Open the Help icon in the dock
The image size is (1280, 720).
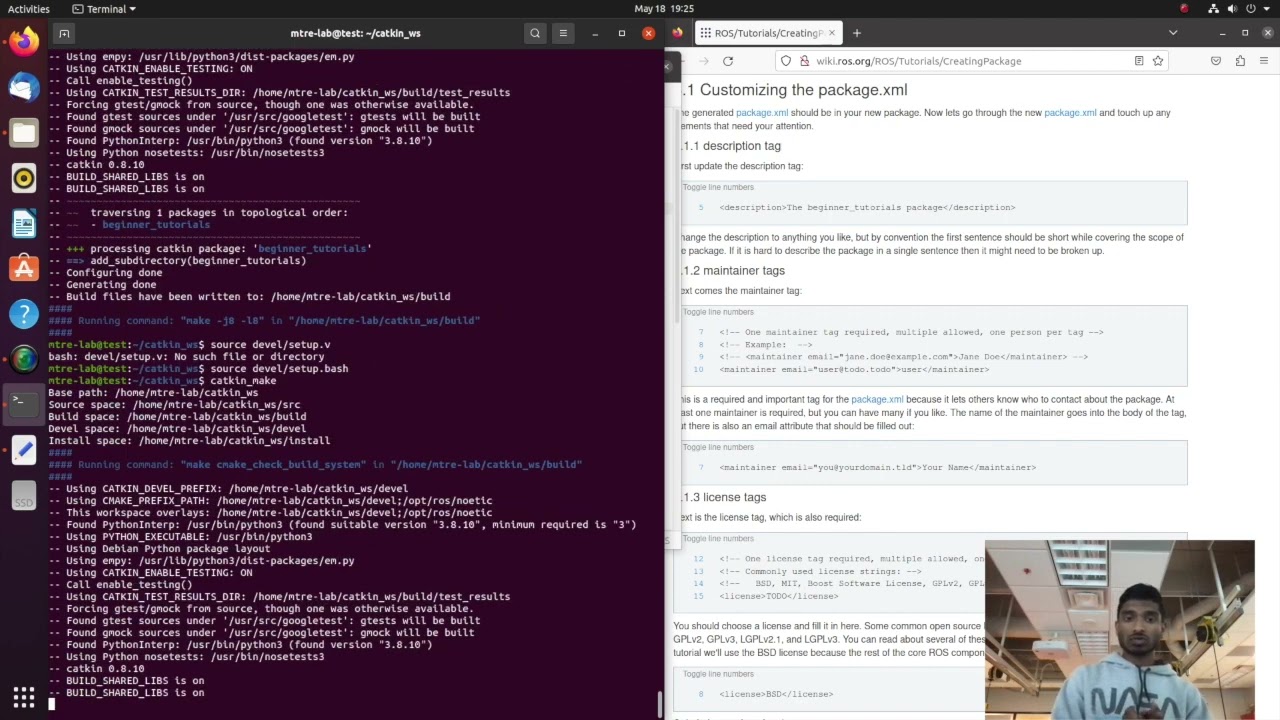[24, 313]
